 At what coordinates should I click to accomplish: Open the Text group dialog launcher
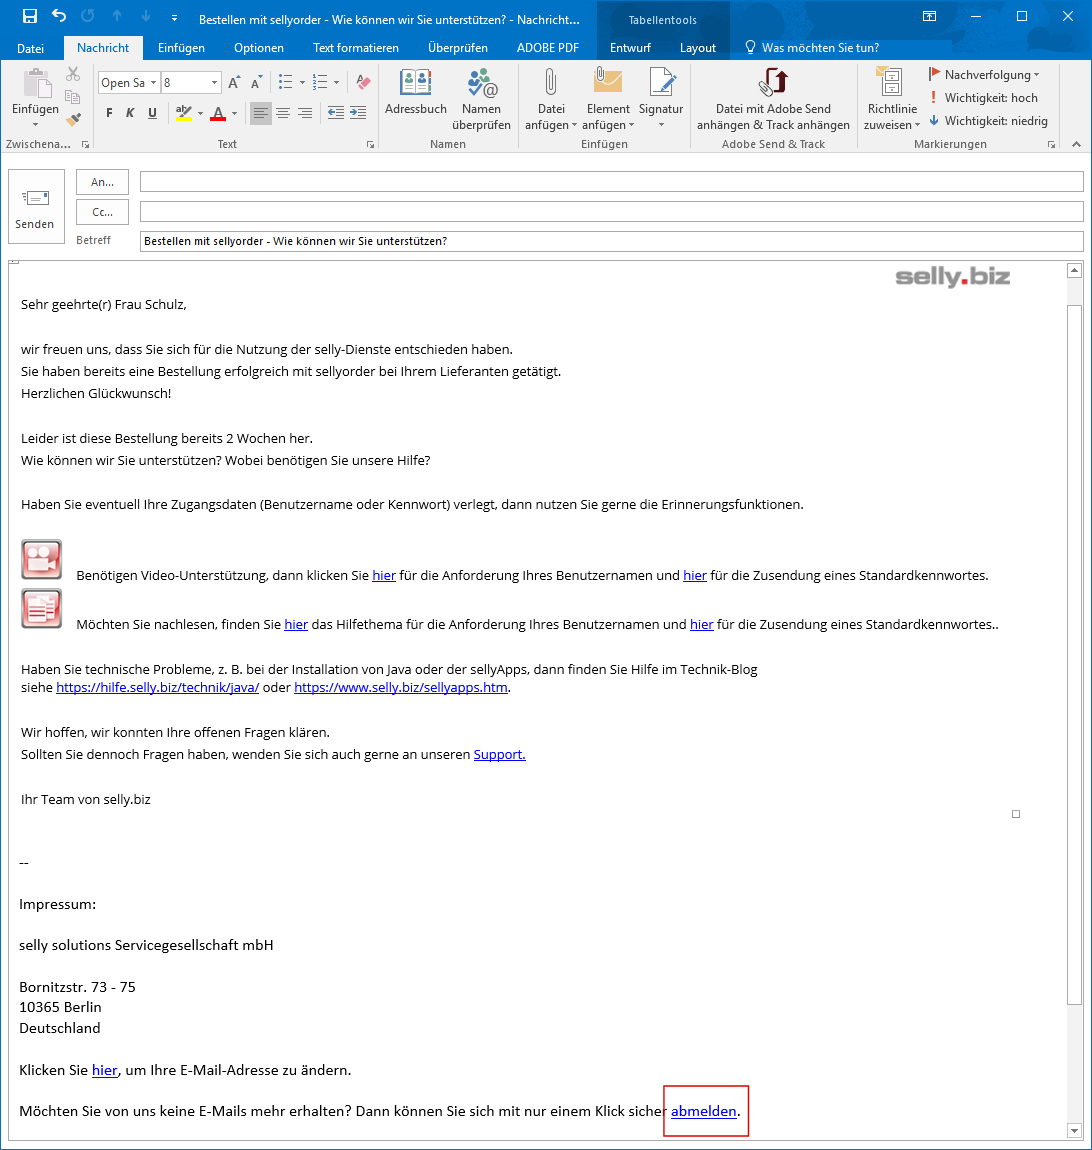click(370, 144)
